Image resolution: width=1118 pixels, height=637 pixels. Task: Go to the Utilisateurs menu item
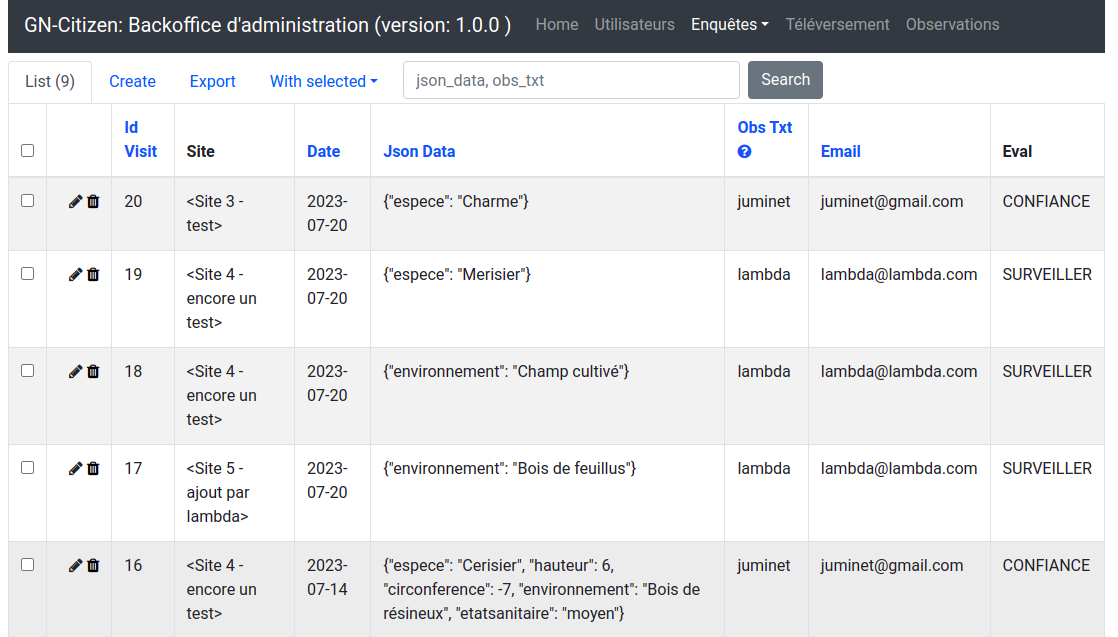[x=634, y=25]
